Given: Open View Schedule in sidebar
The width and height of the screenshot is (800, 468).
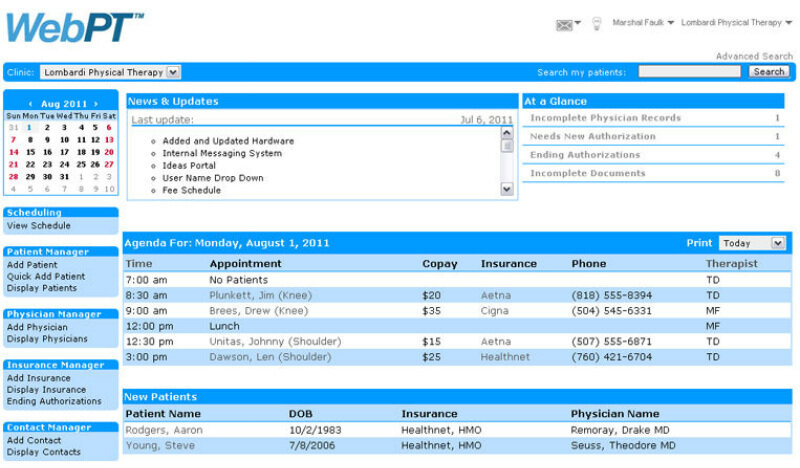Looking at the screenshot, I should pos(38,226).
